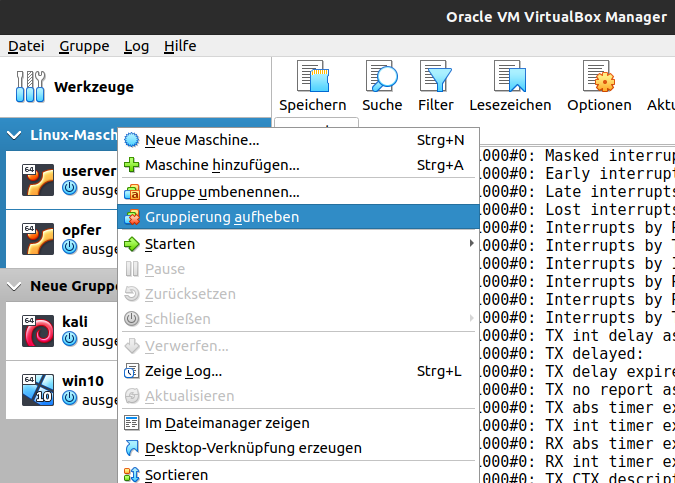
Task: Open the Hilfe menu
Action: 180,46
